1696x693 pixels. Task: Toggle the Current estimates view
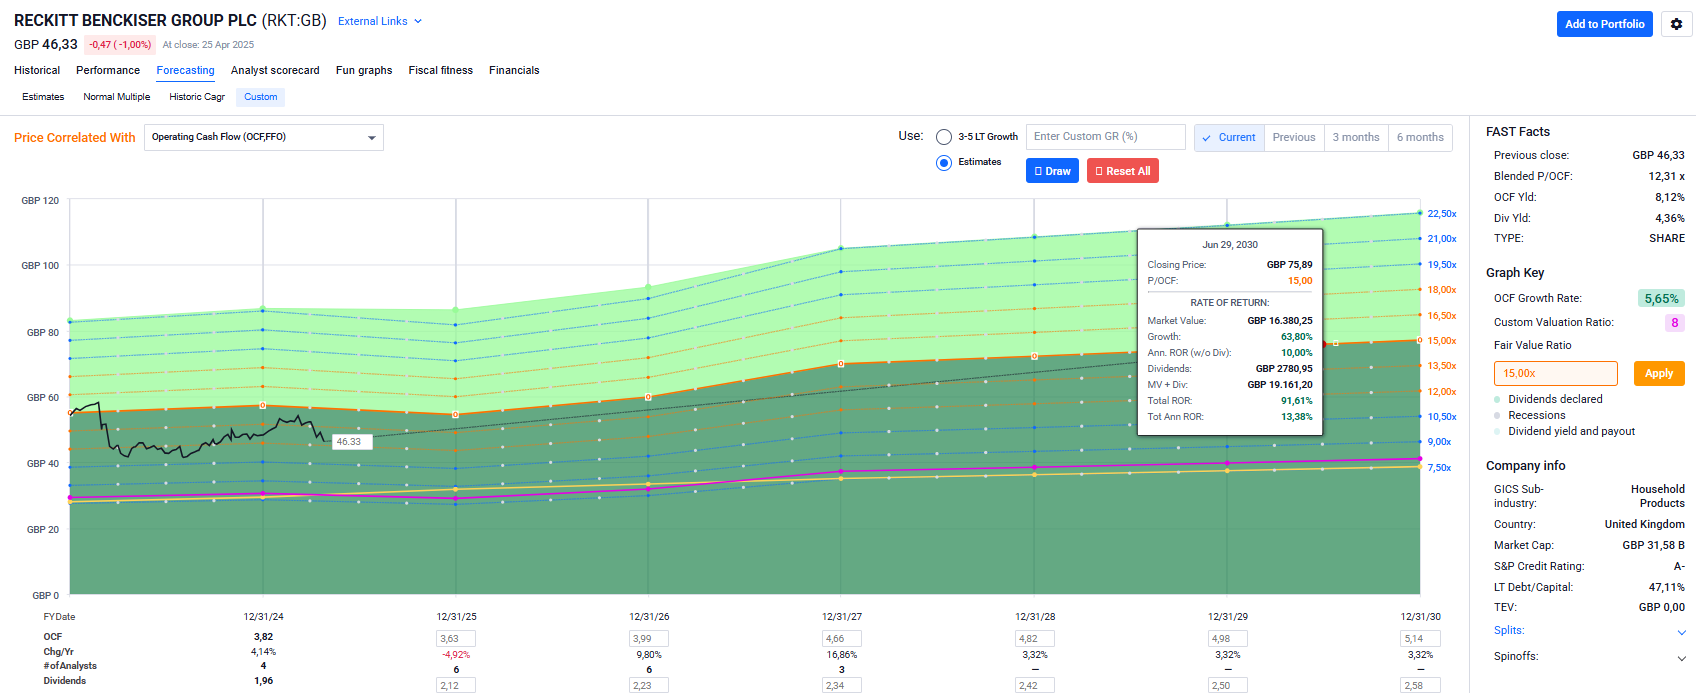tap(1229, 137)
